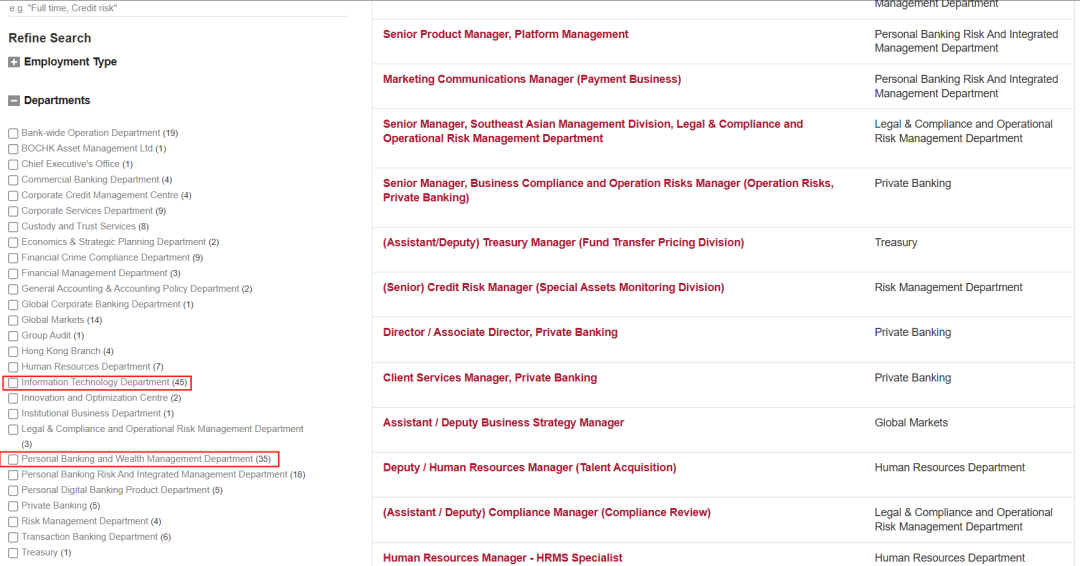
Task: Open Assistant / Deputy Business Strategy Manager job
Action: point(503,422)
